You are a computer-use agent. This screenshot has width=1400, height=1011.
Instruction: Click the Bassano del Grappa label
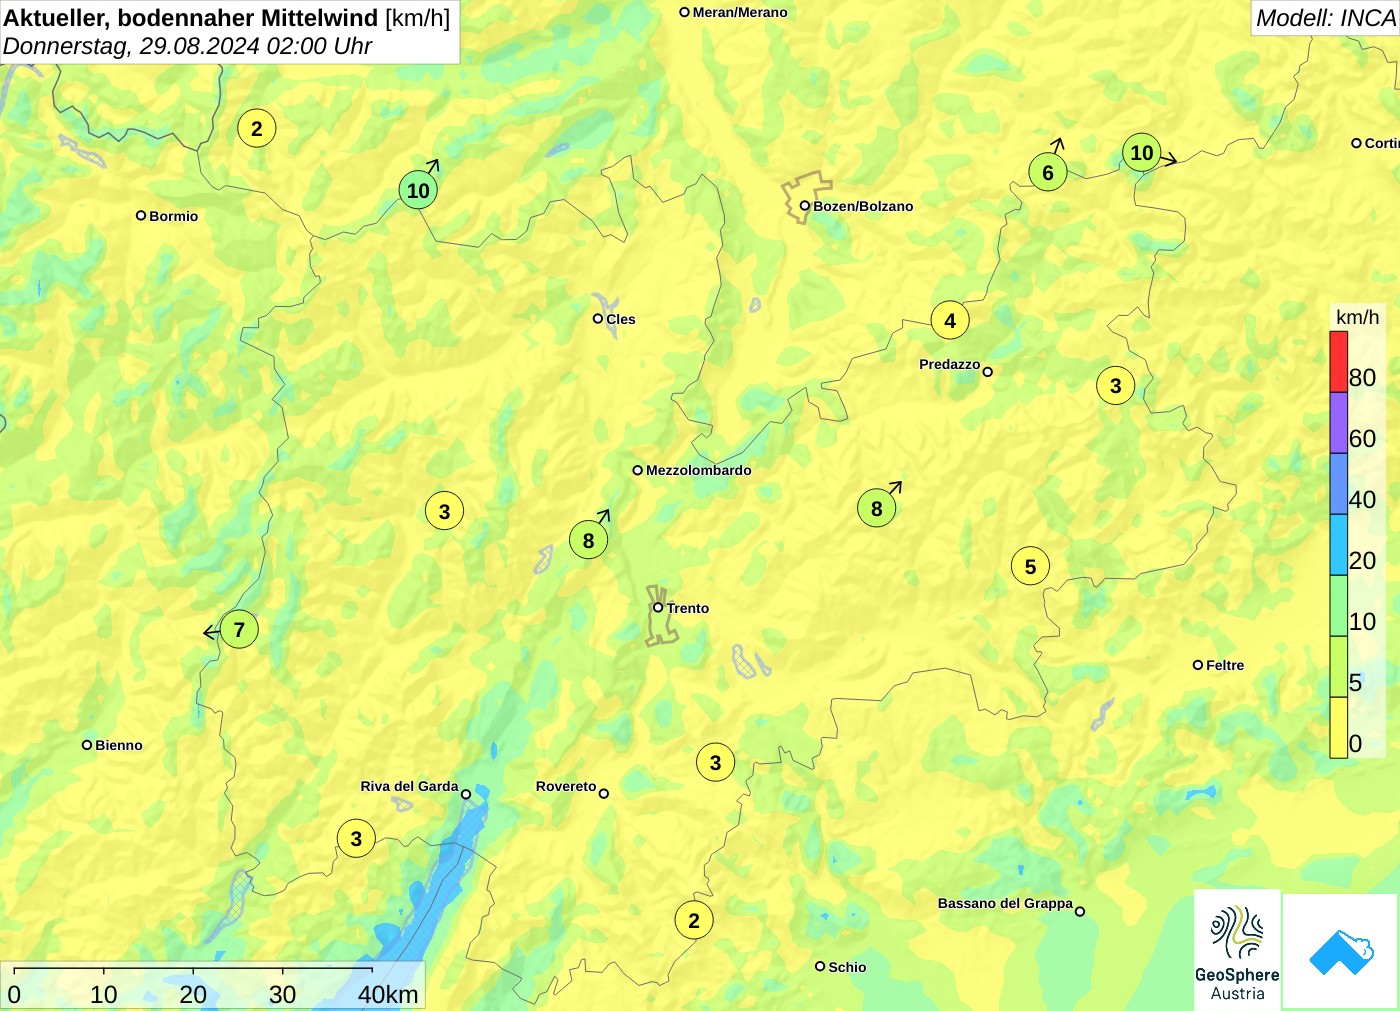1005,903
